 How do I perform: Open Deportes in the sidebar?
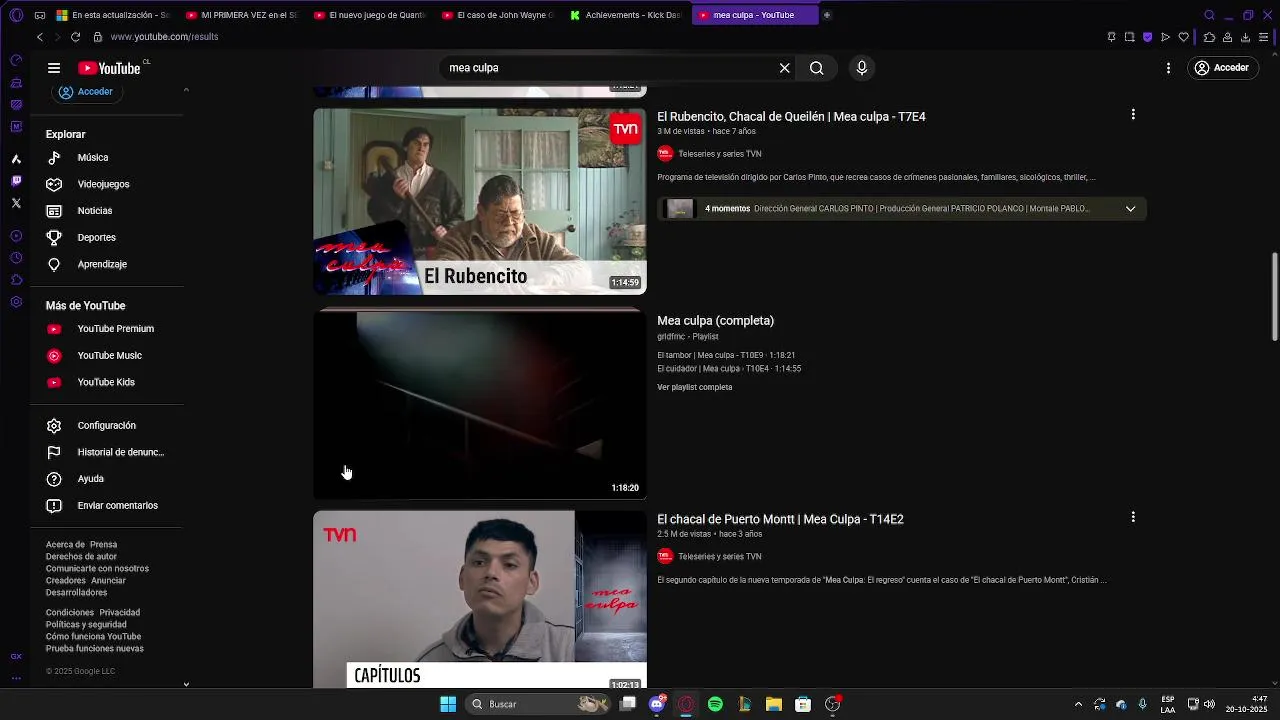click(x=96, y=238)
